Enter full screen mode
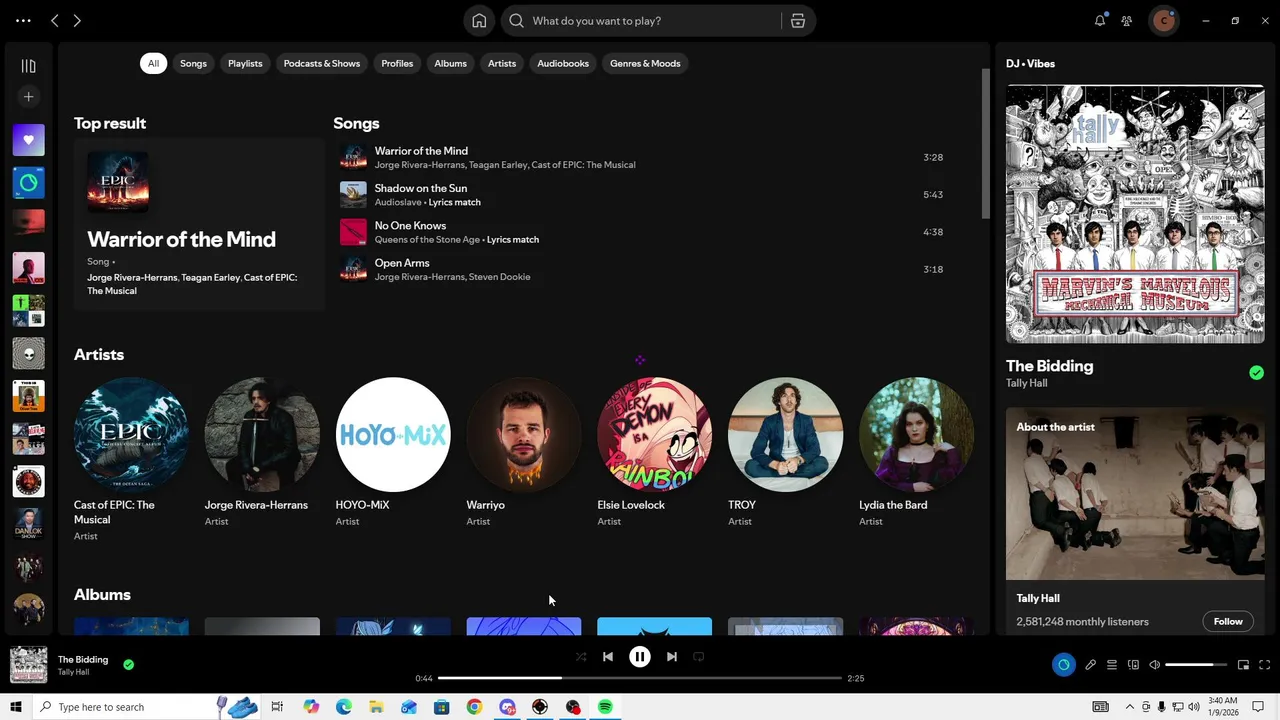Screen dimensions: 1280x720 pos(1265,665)
